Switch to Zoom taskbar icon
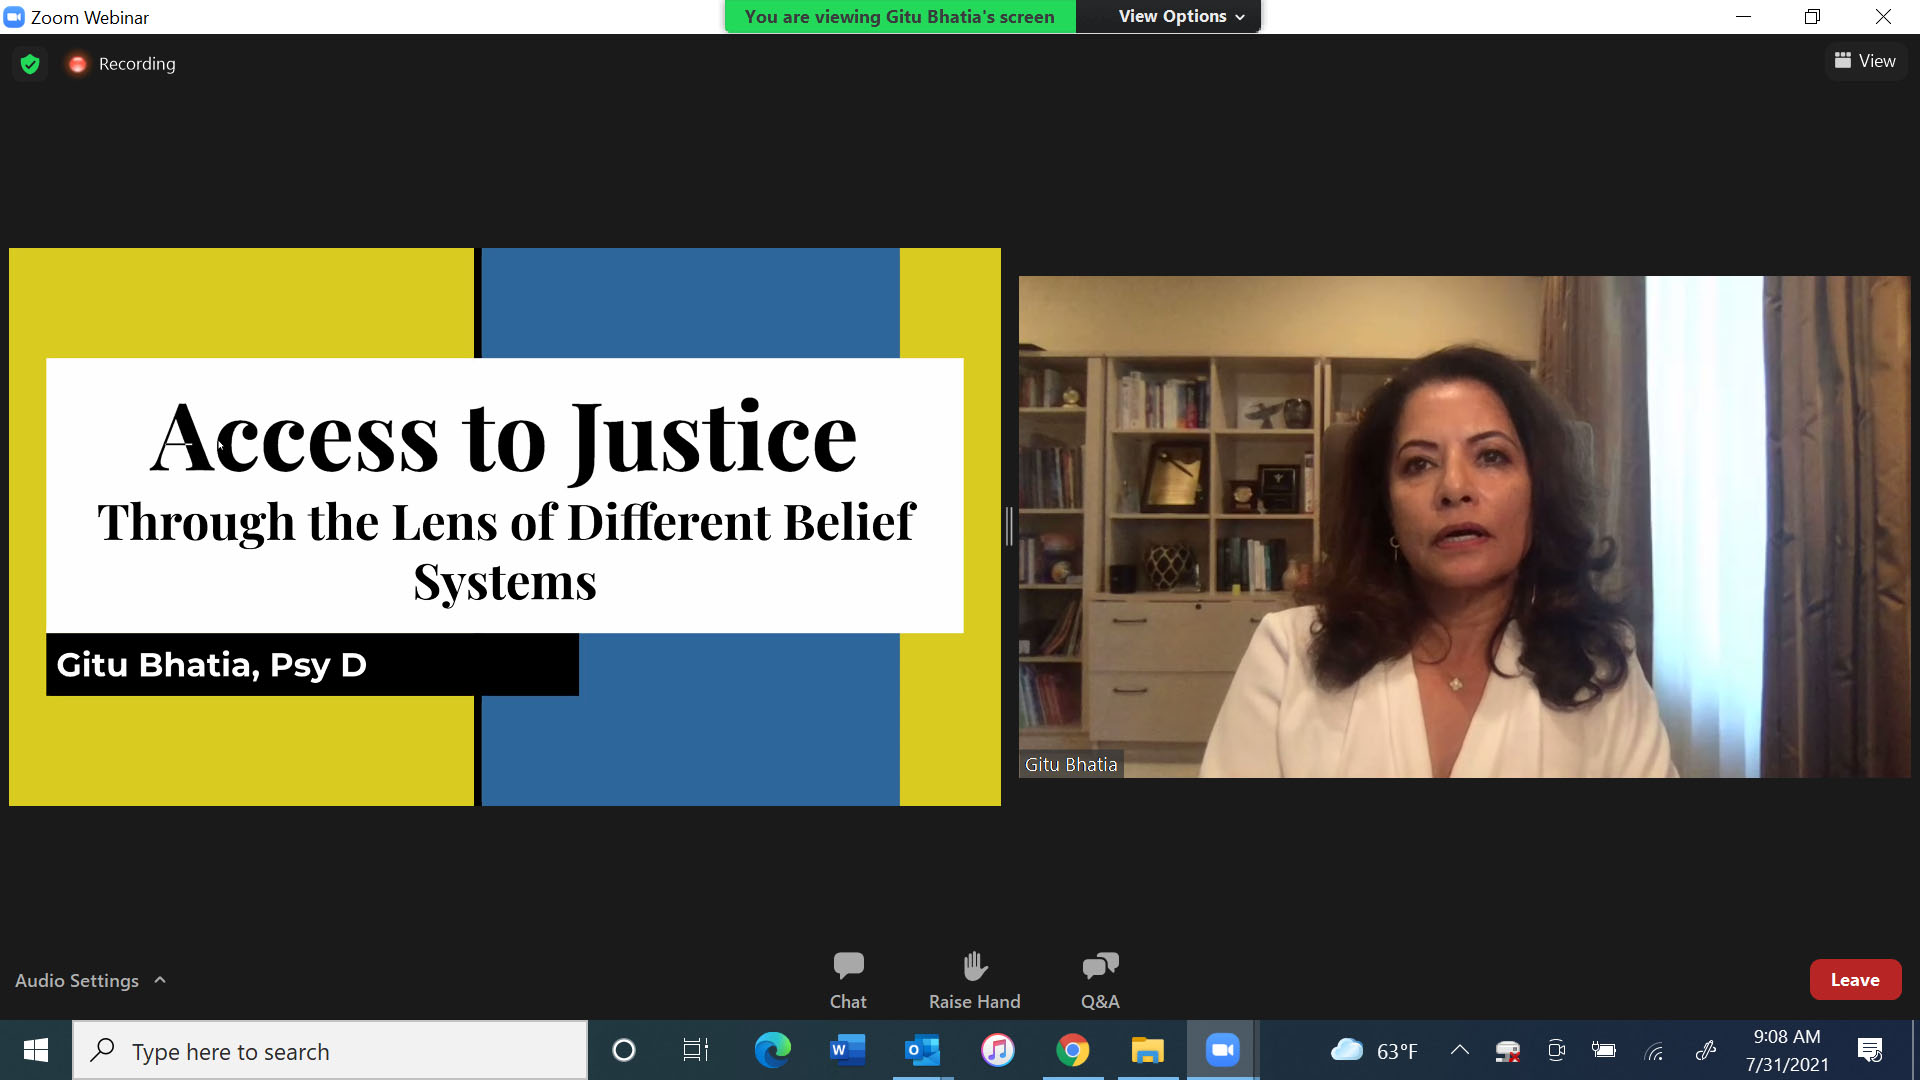Viewport: 1920px width, 1080px height. [x=1222, y=1050]
